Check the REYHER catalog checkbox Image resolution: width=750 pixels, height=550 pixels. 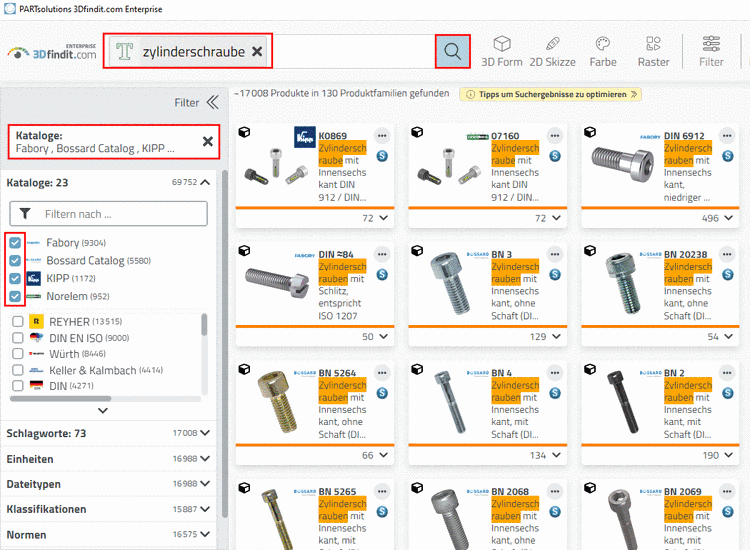pyautogui.click(x=18, y=321)
